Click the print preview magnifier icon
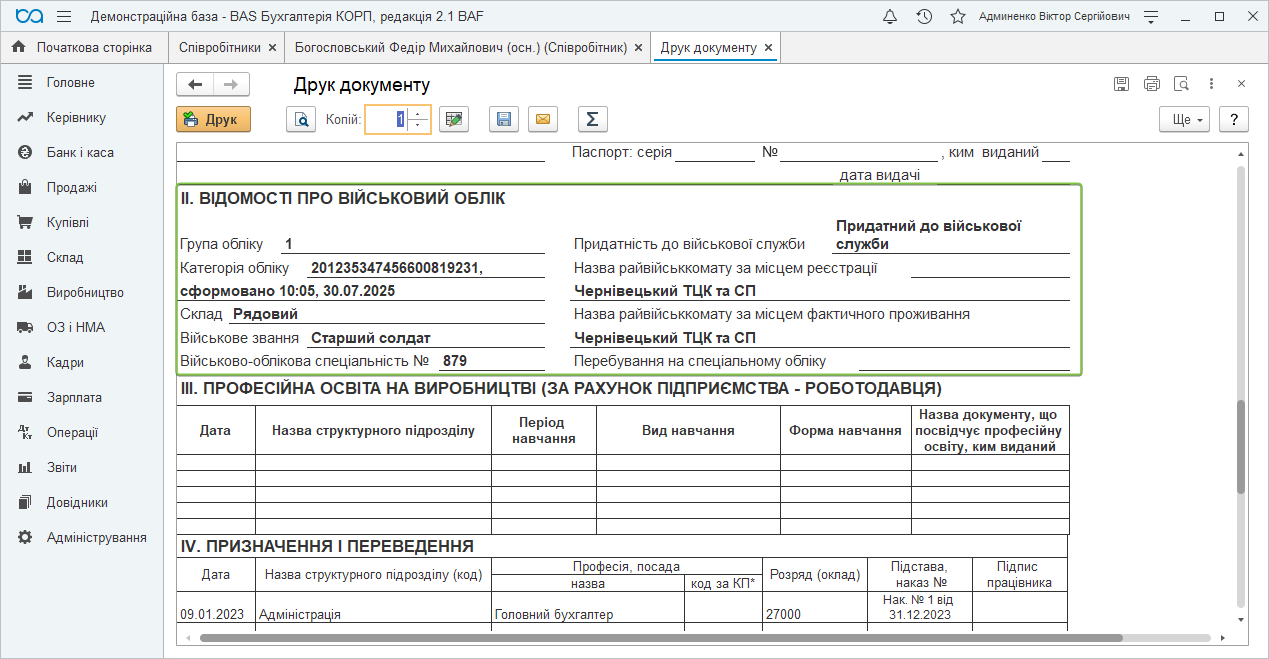 click(x=301, y=120)
